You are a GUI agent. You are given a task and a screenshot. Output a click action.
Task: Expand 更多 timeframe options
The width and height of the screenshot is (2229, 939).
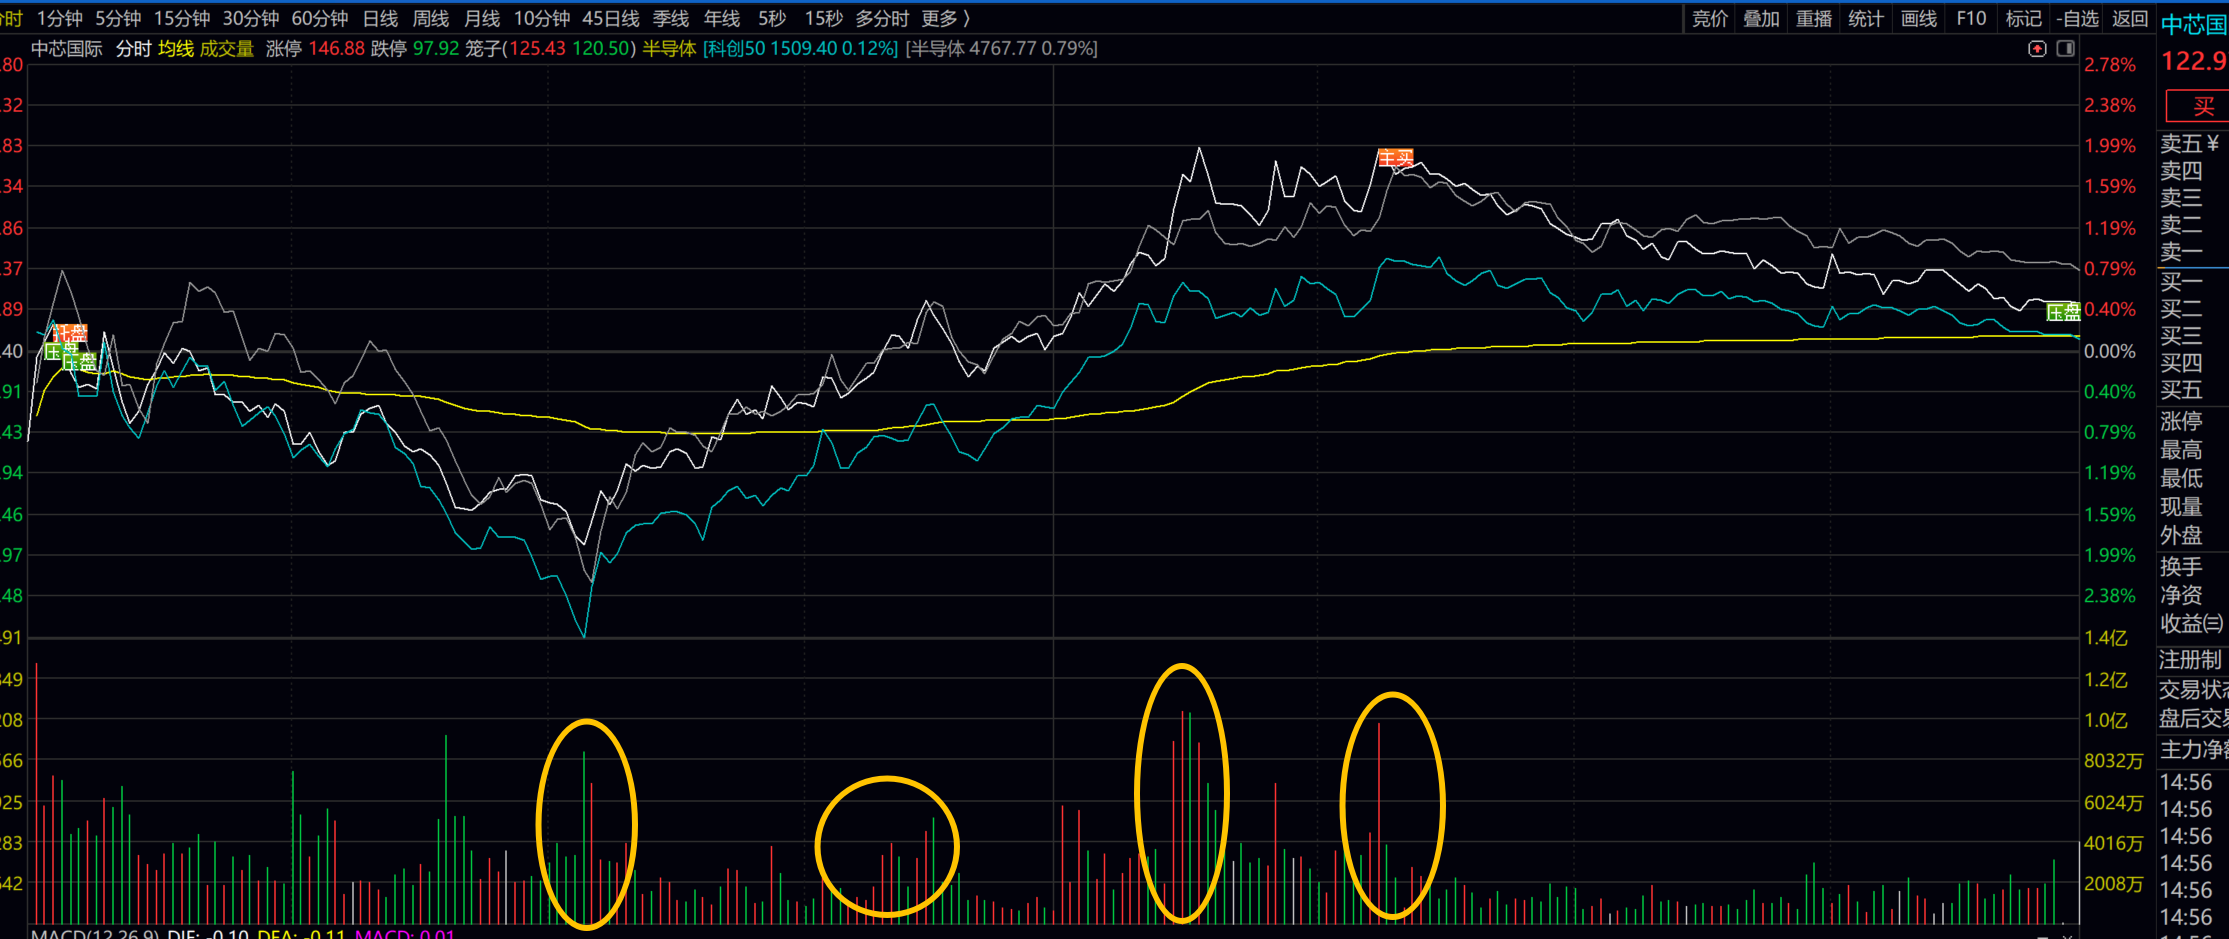pyautogui.click(x=944, y=18)
